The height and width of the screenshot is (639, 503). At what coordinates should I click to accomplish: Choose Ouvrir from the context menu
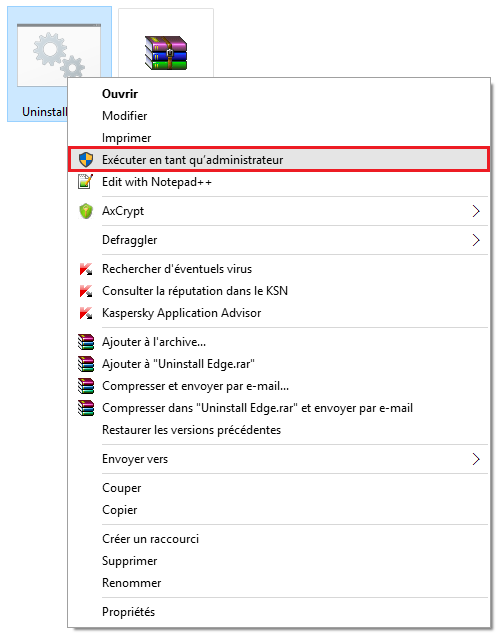[x=120, y=94]
